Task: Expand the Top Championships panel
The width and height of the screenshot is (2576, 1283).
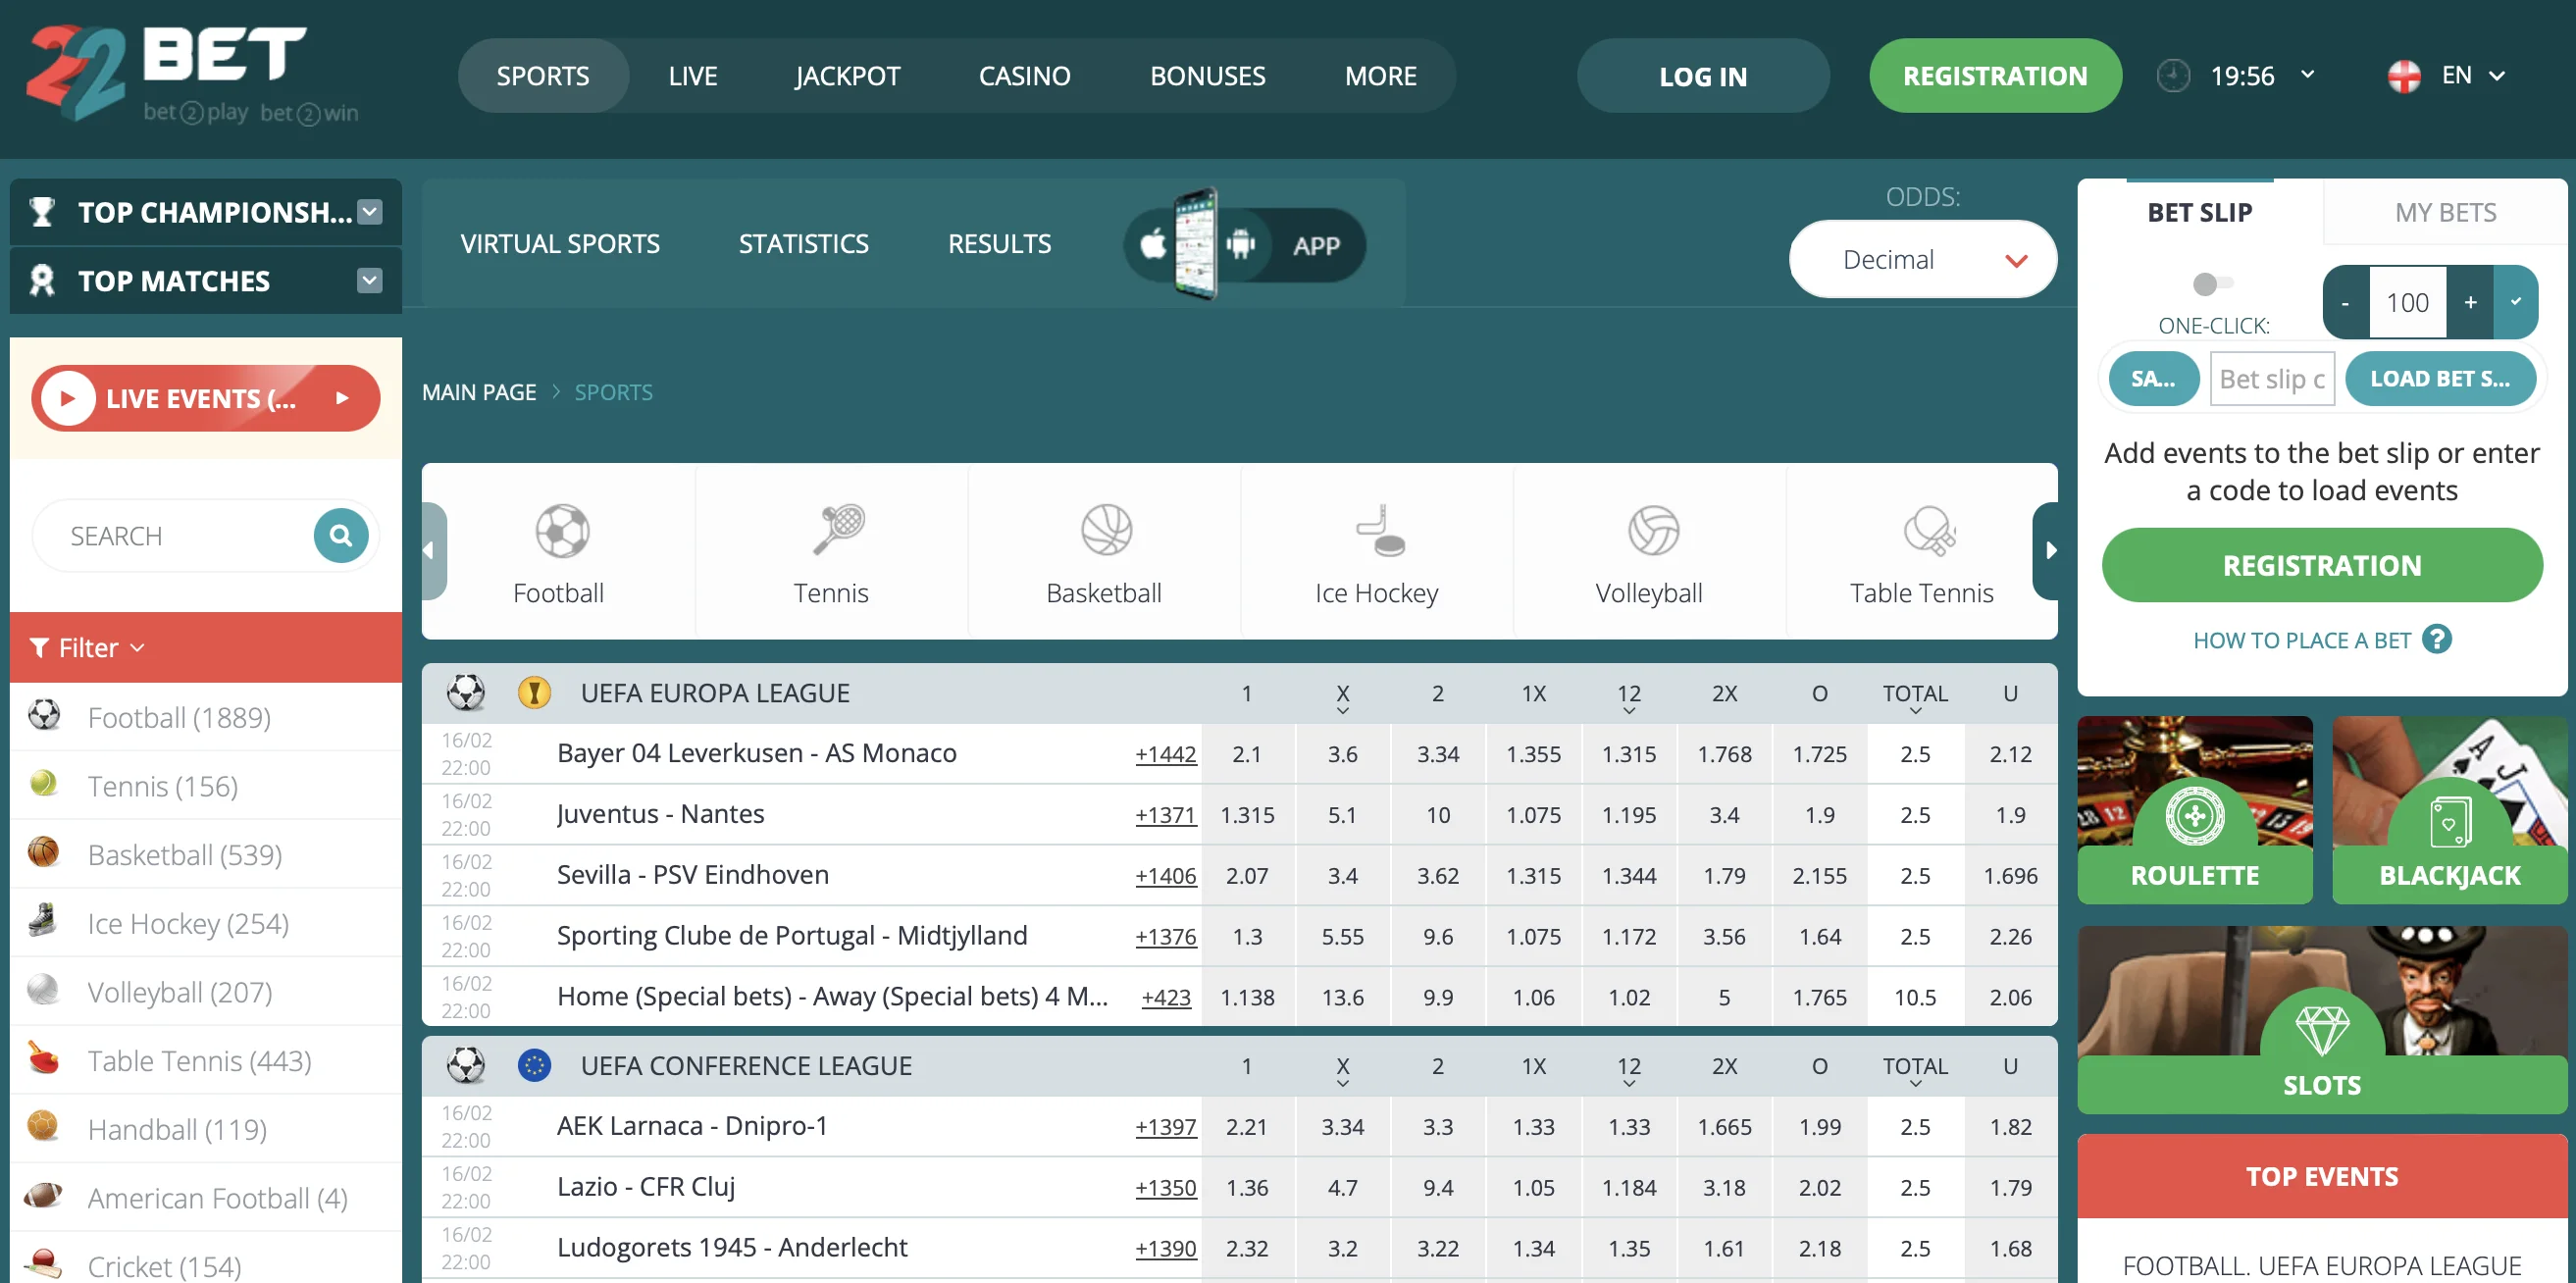Action: pyautogui.click(x=370, y=212)
